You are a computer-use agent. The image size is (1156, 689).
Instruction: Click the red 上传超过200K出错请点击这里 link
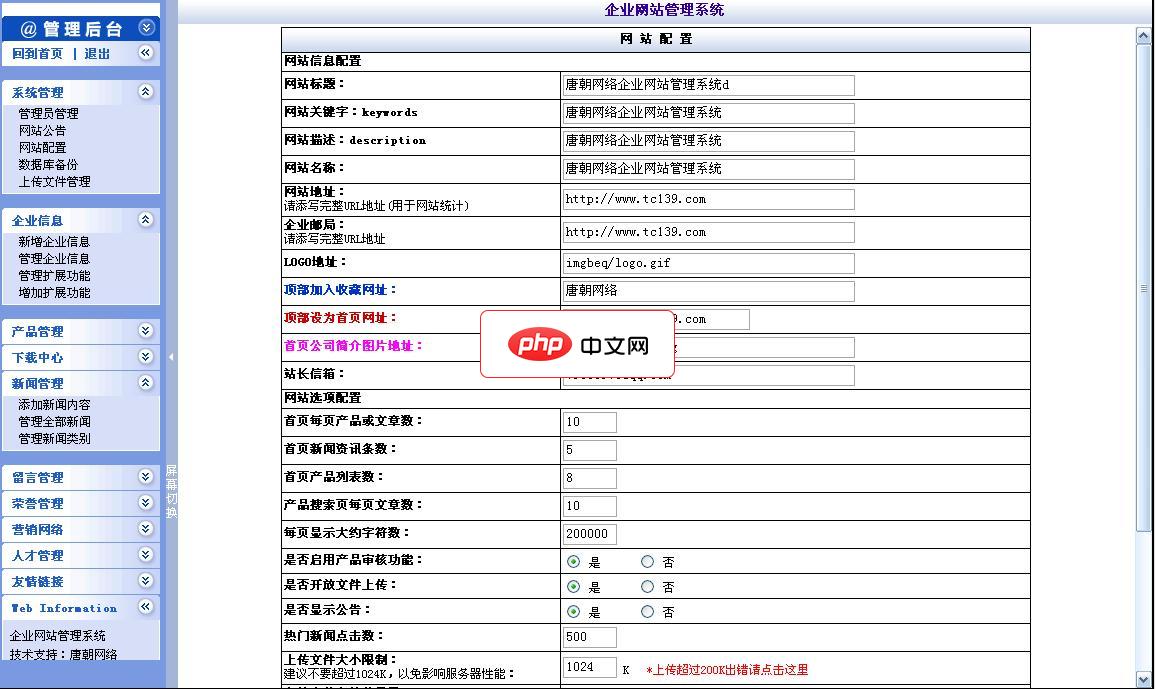pyautogui.click(x=727, y=670)
